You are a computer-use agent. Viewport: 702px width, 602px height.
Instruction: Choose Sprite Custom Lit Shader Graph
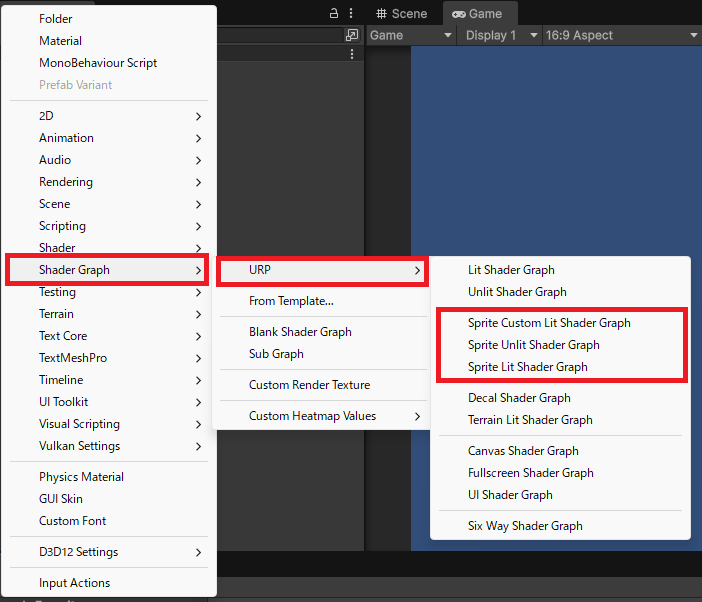549,323
